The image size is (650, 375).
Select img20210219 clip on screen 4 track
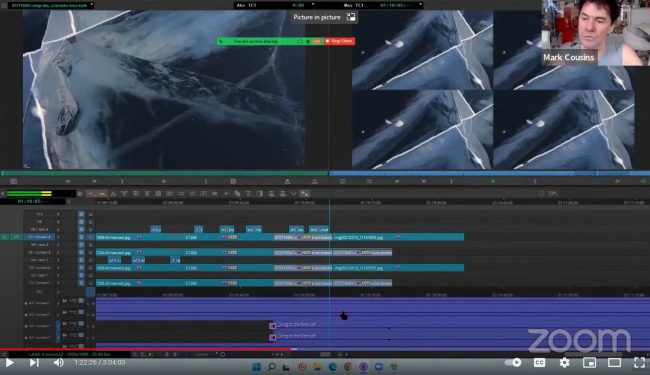(x=398, y=237)
